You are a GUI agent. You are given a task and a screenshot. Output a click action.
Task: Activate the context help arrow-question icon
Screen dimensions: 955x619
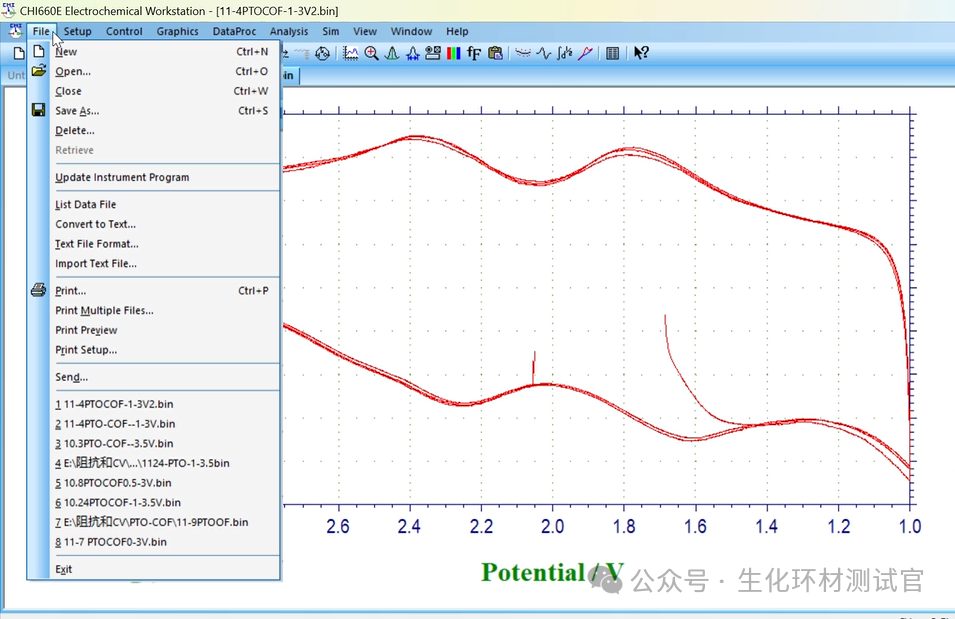point(641,54)
